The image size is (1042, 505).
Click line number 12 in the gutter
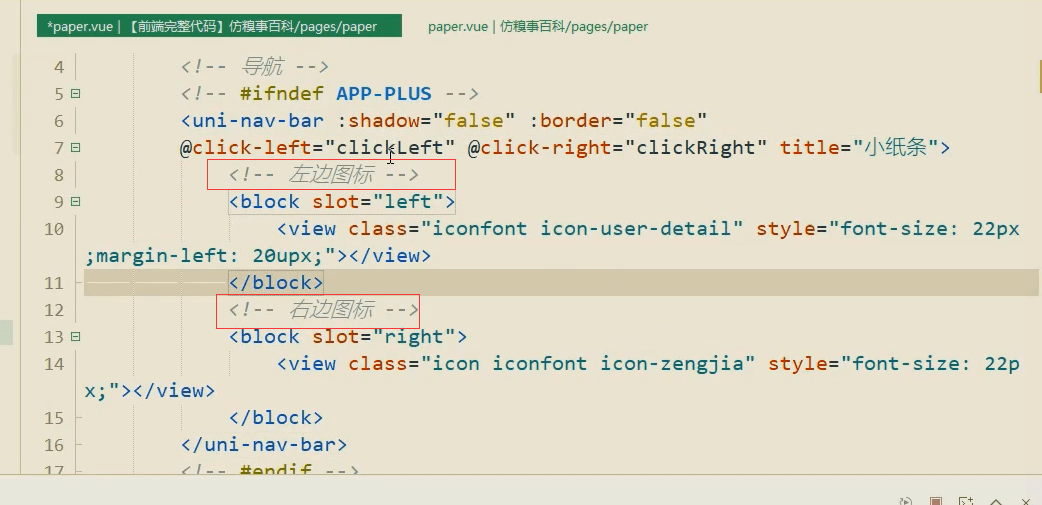(54, 310)
